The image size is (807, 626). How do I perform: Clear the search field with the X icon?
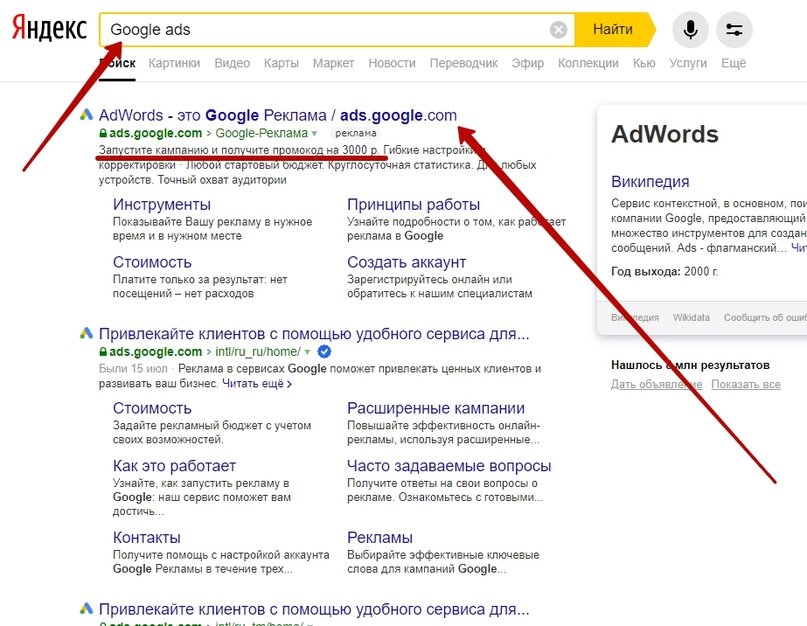558,30
